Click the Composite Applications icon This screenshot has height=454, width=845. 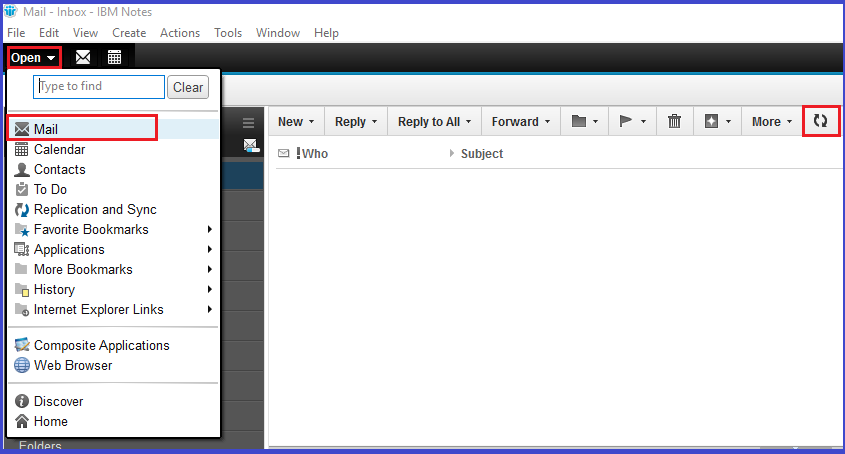pyautogui.click(x=22, y=345)
